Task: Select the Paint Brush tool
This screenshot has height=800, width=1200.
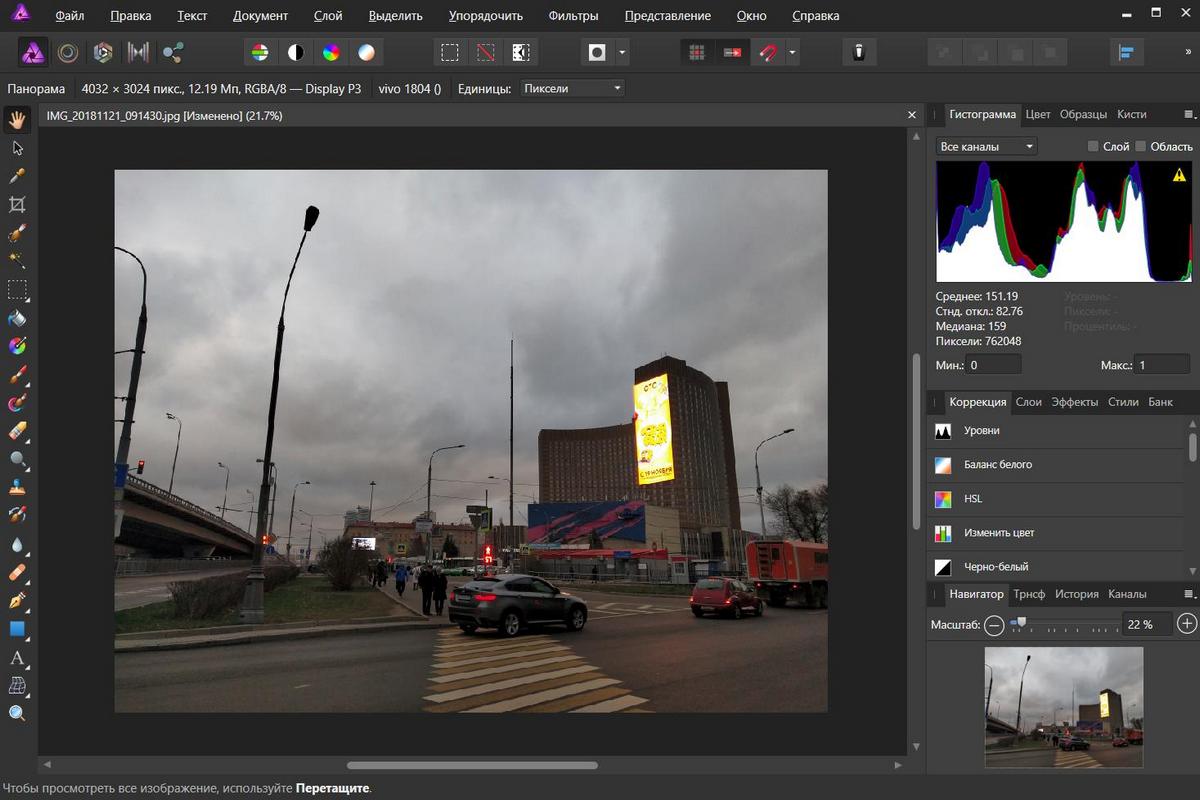Action: click(17, 375)
